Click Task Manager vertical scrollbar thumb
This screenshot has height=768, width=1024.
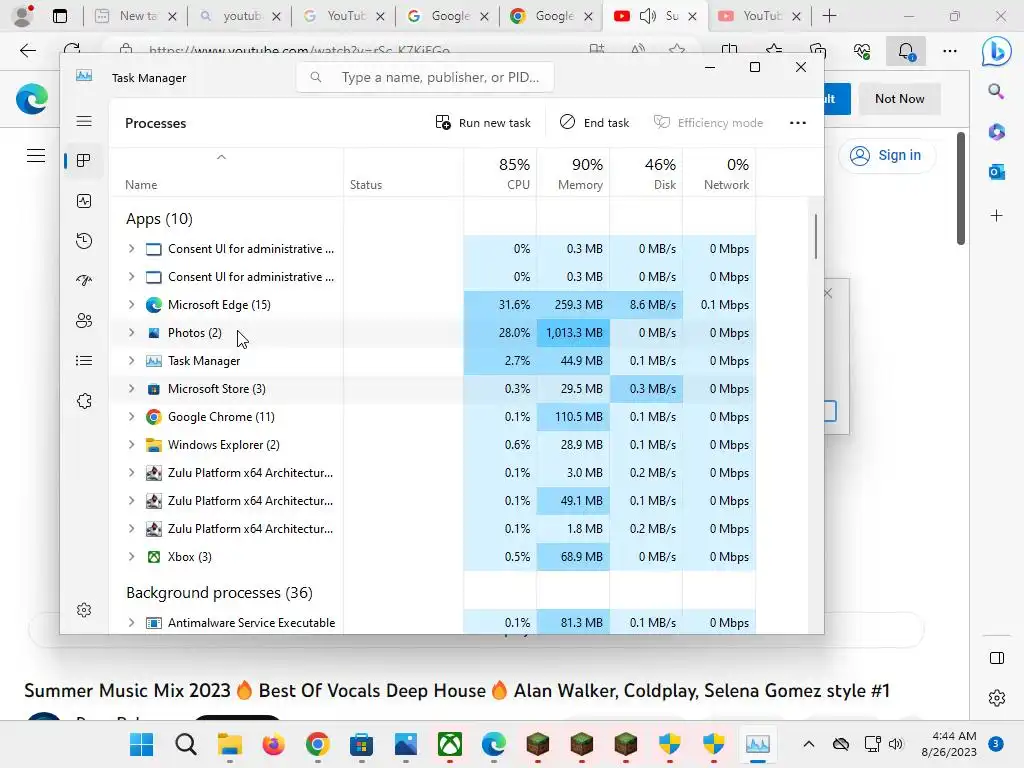816,236
